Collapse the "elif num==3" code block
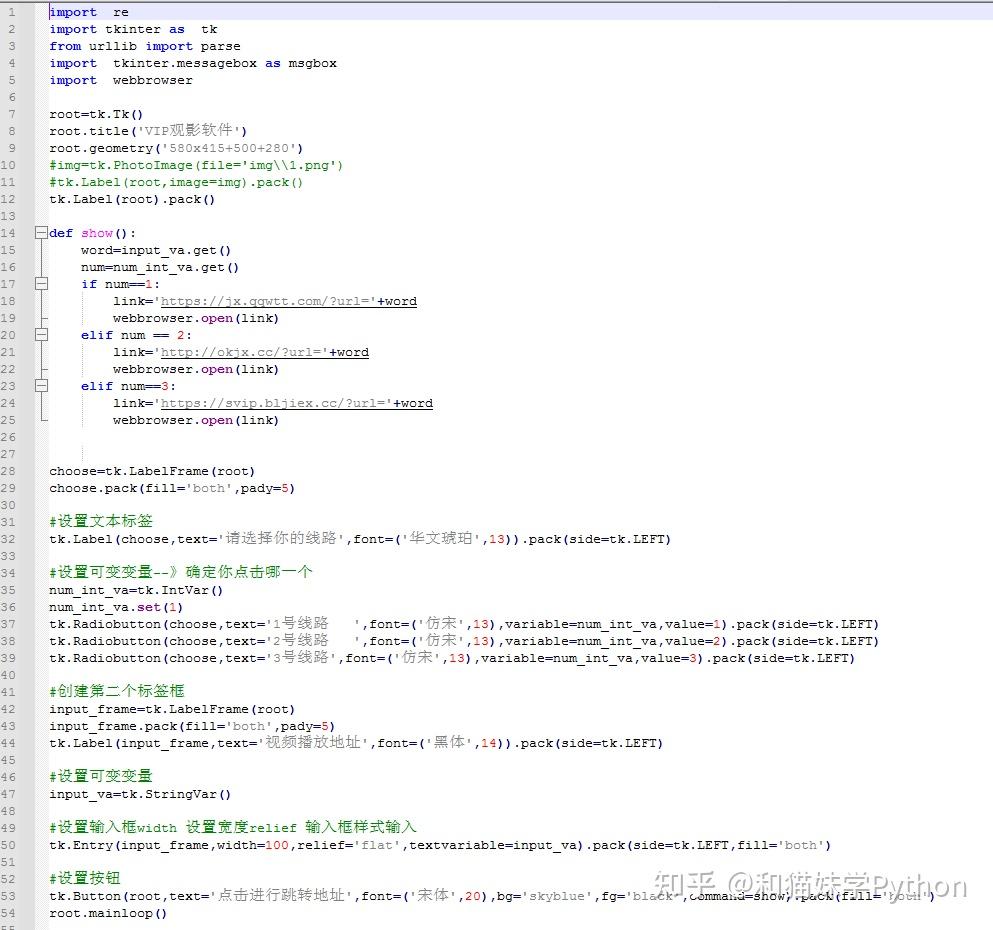The height and width of the screenshot is (930, 993). pos(41,386)
